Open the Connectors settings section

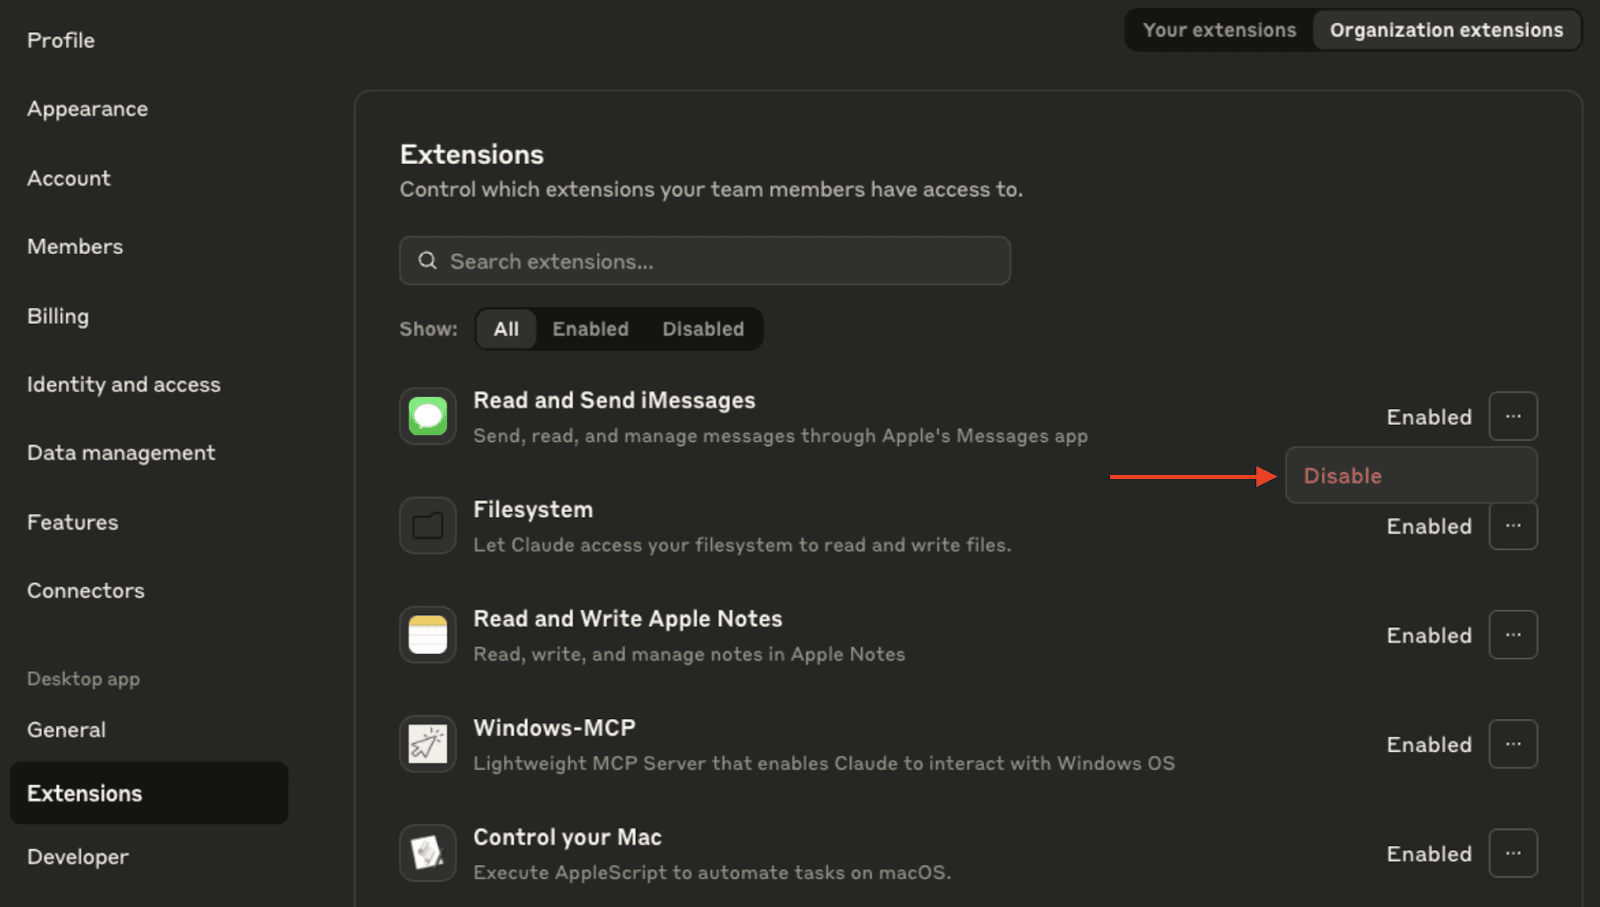click(85, 590)
